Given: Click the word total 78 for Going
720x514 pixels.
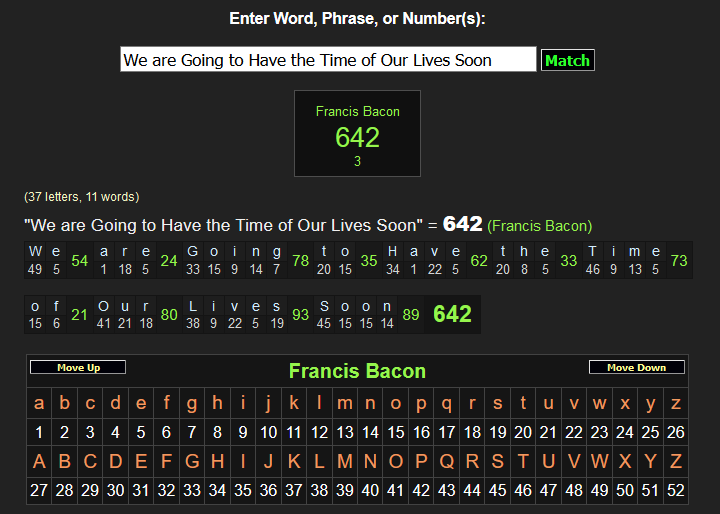Looking at the screenshot, I should coord(300,261).
